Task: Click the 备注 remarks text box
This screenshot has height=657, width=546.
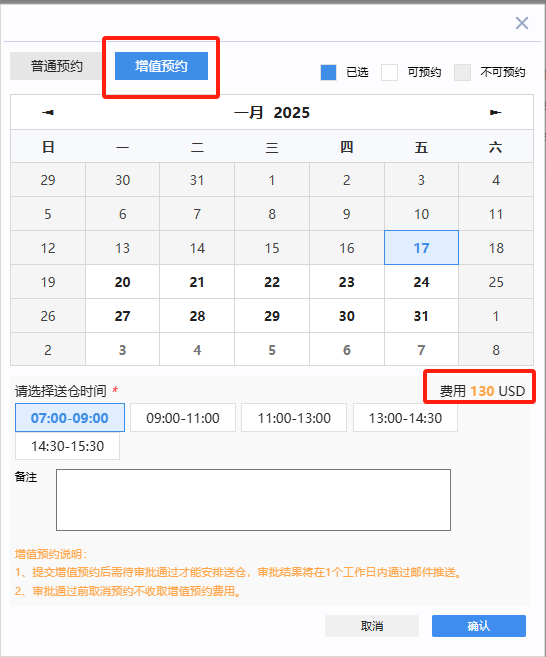Action: pyautogui.click(x=254, y=500)
